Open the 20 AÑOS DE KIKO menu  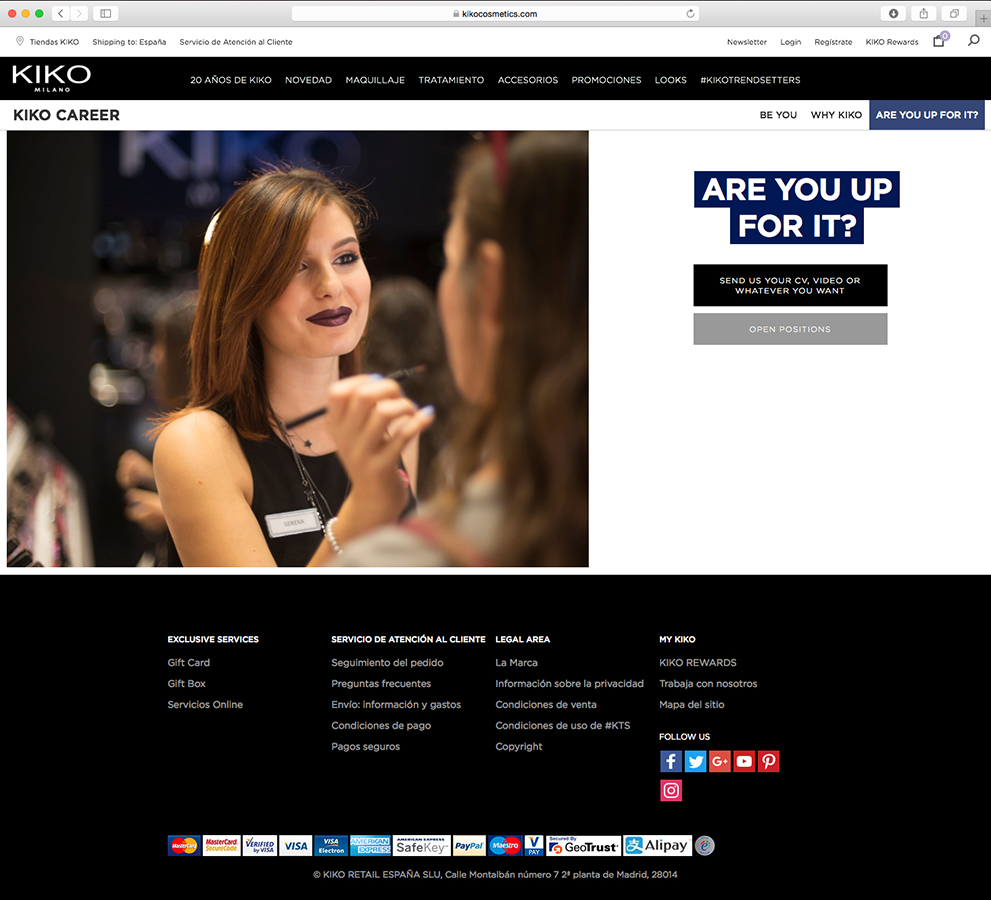[x=231, y=80]
